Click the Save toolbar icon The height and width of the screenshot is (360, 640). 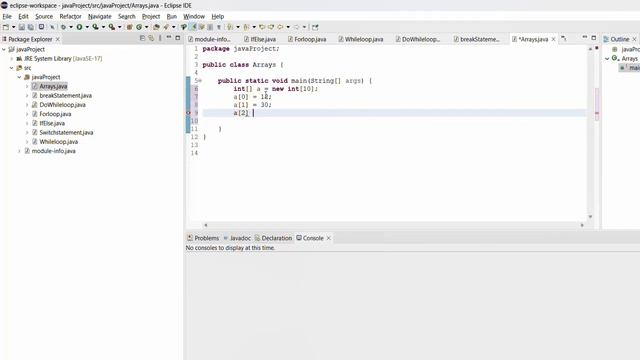[22, 27]
